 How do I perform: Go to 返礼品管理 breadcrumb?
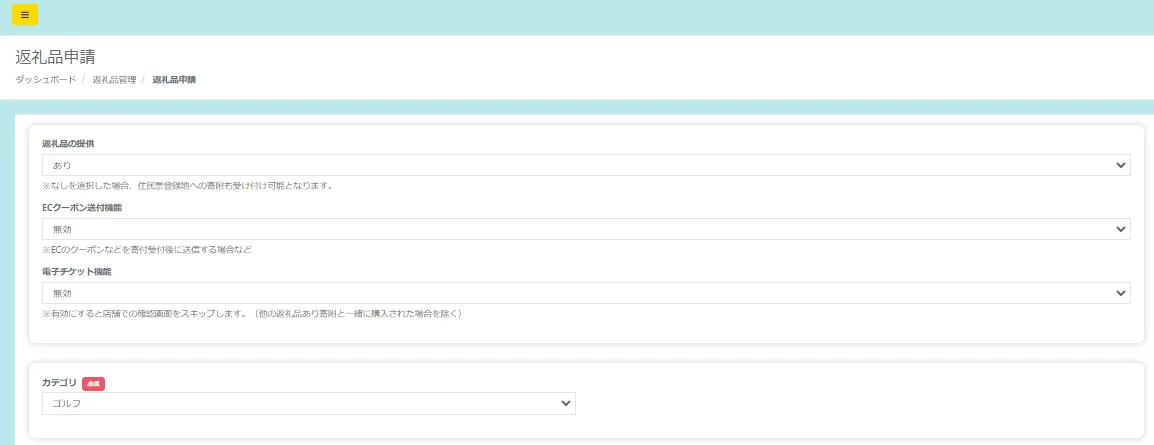(114, 79)
